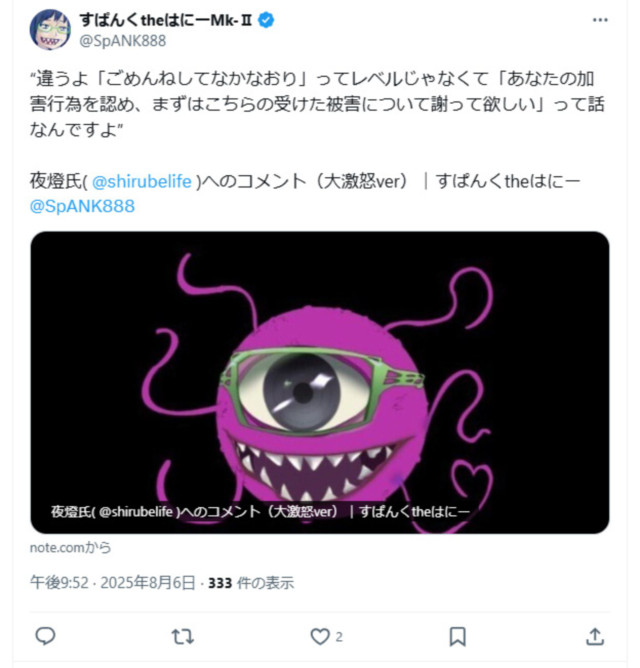This screenshot has height=668, width=640.
Task: Open the display name すぱんくtheはにーMk-Ⅱ
Action: coord(166,20)
